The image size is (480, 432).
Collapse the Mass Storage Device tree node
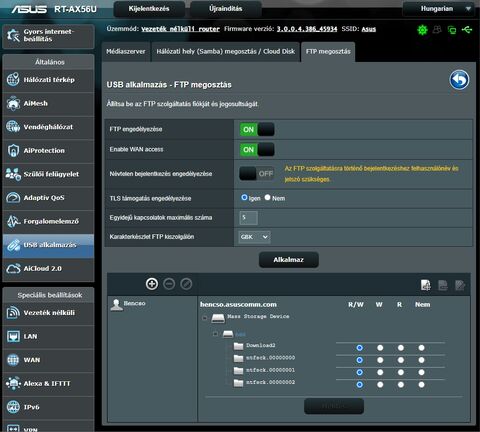(x=205, y=318)
